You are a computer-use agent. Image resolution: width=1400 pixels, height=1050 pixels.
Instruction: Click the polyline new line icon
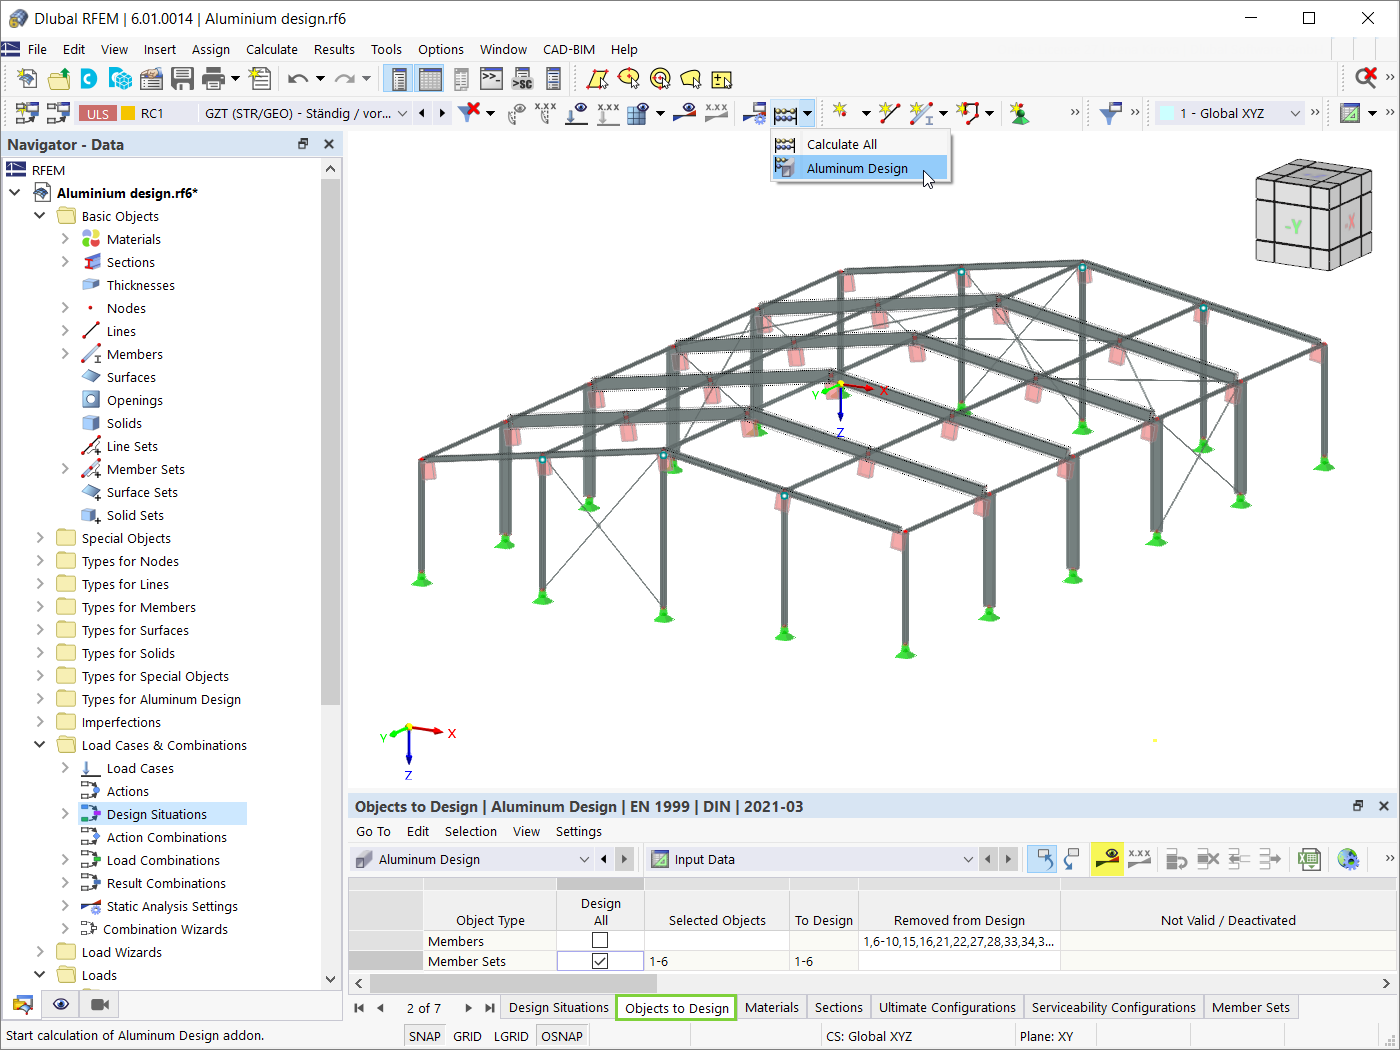tap(968, 113)
